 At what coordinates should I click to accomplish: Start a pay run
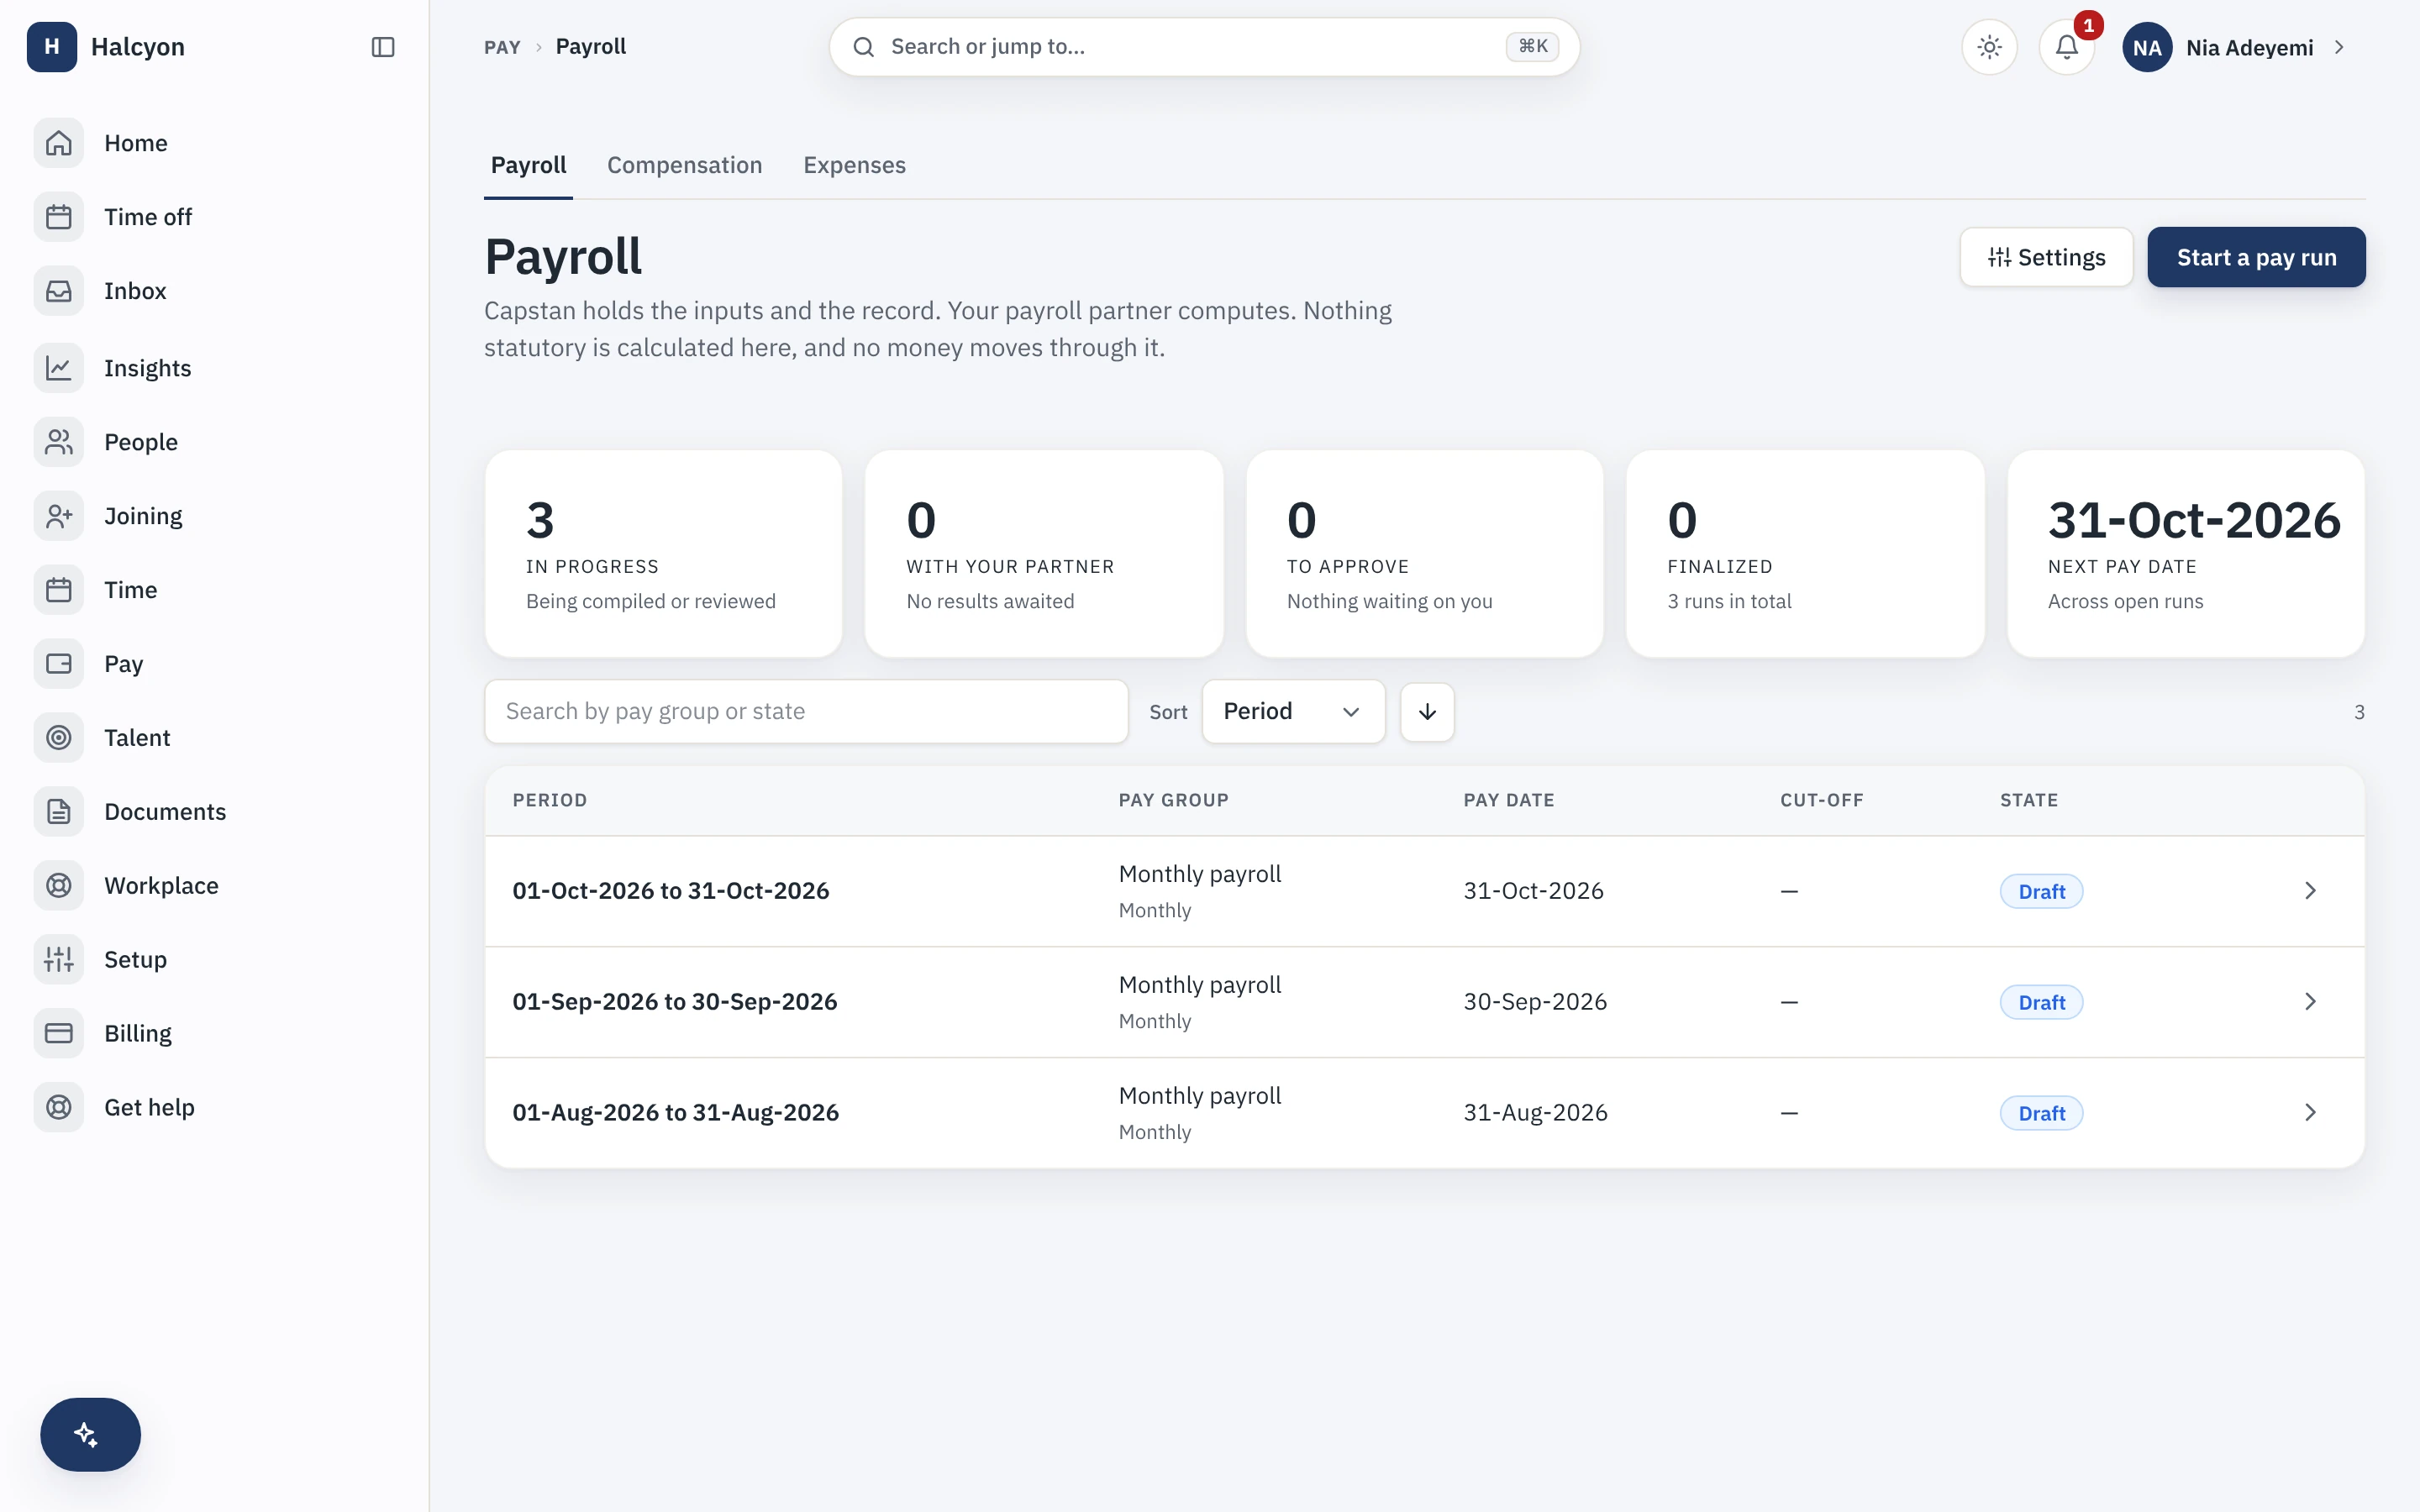2256,257
